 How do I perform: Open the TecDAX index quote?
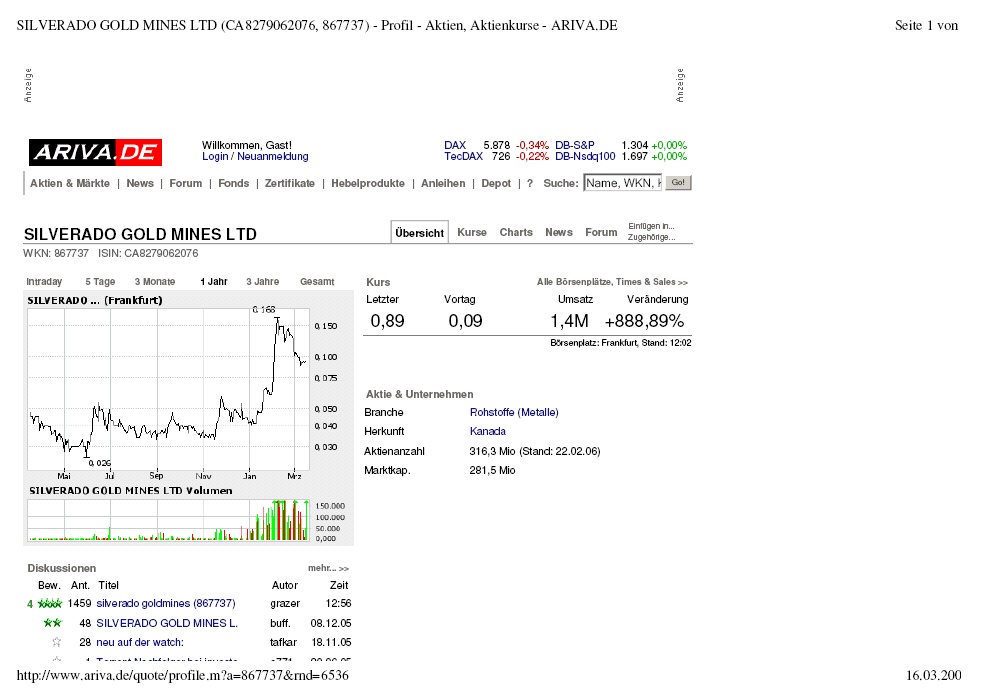point(463,156)
